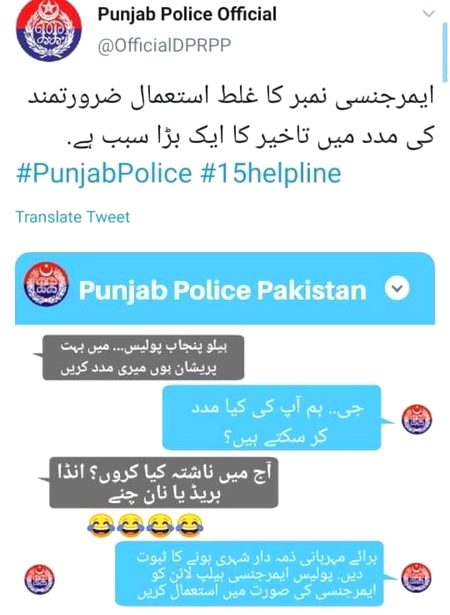
Task: Click the Punjab Police Official display name
Action: coord(187,15)
